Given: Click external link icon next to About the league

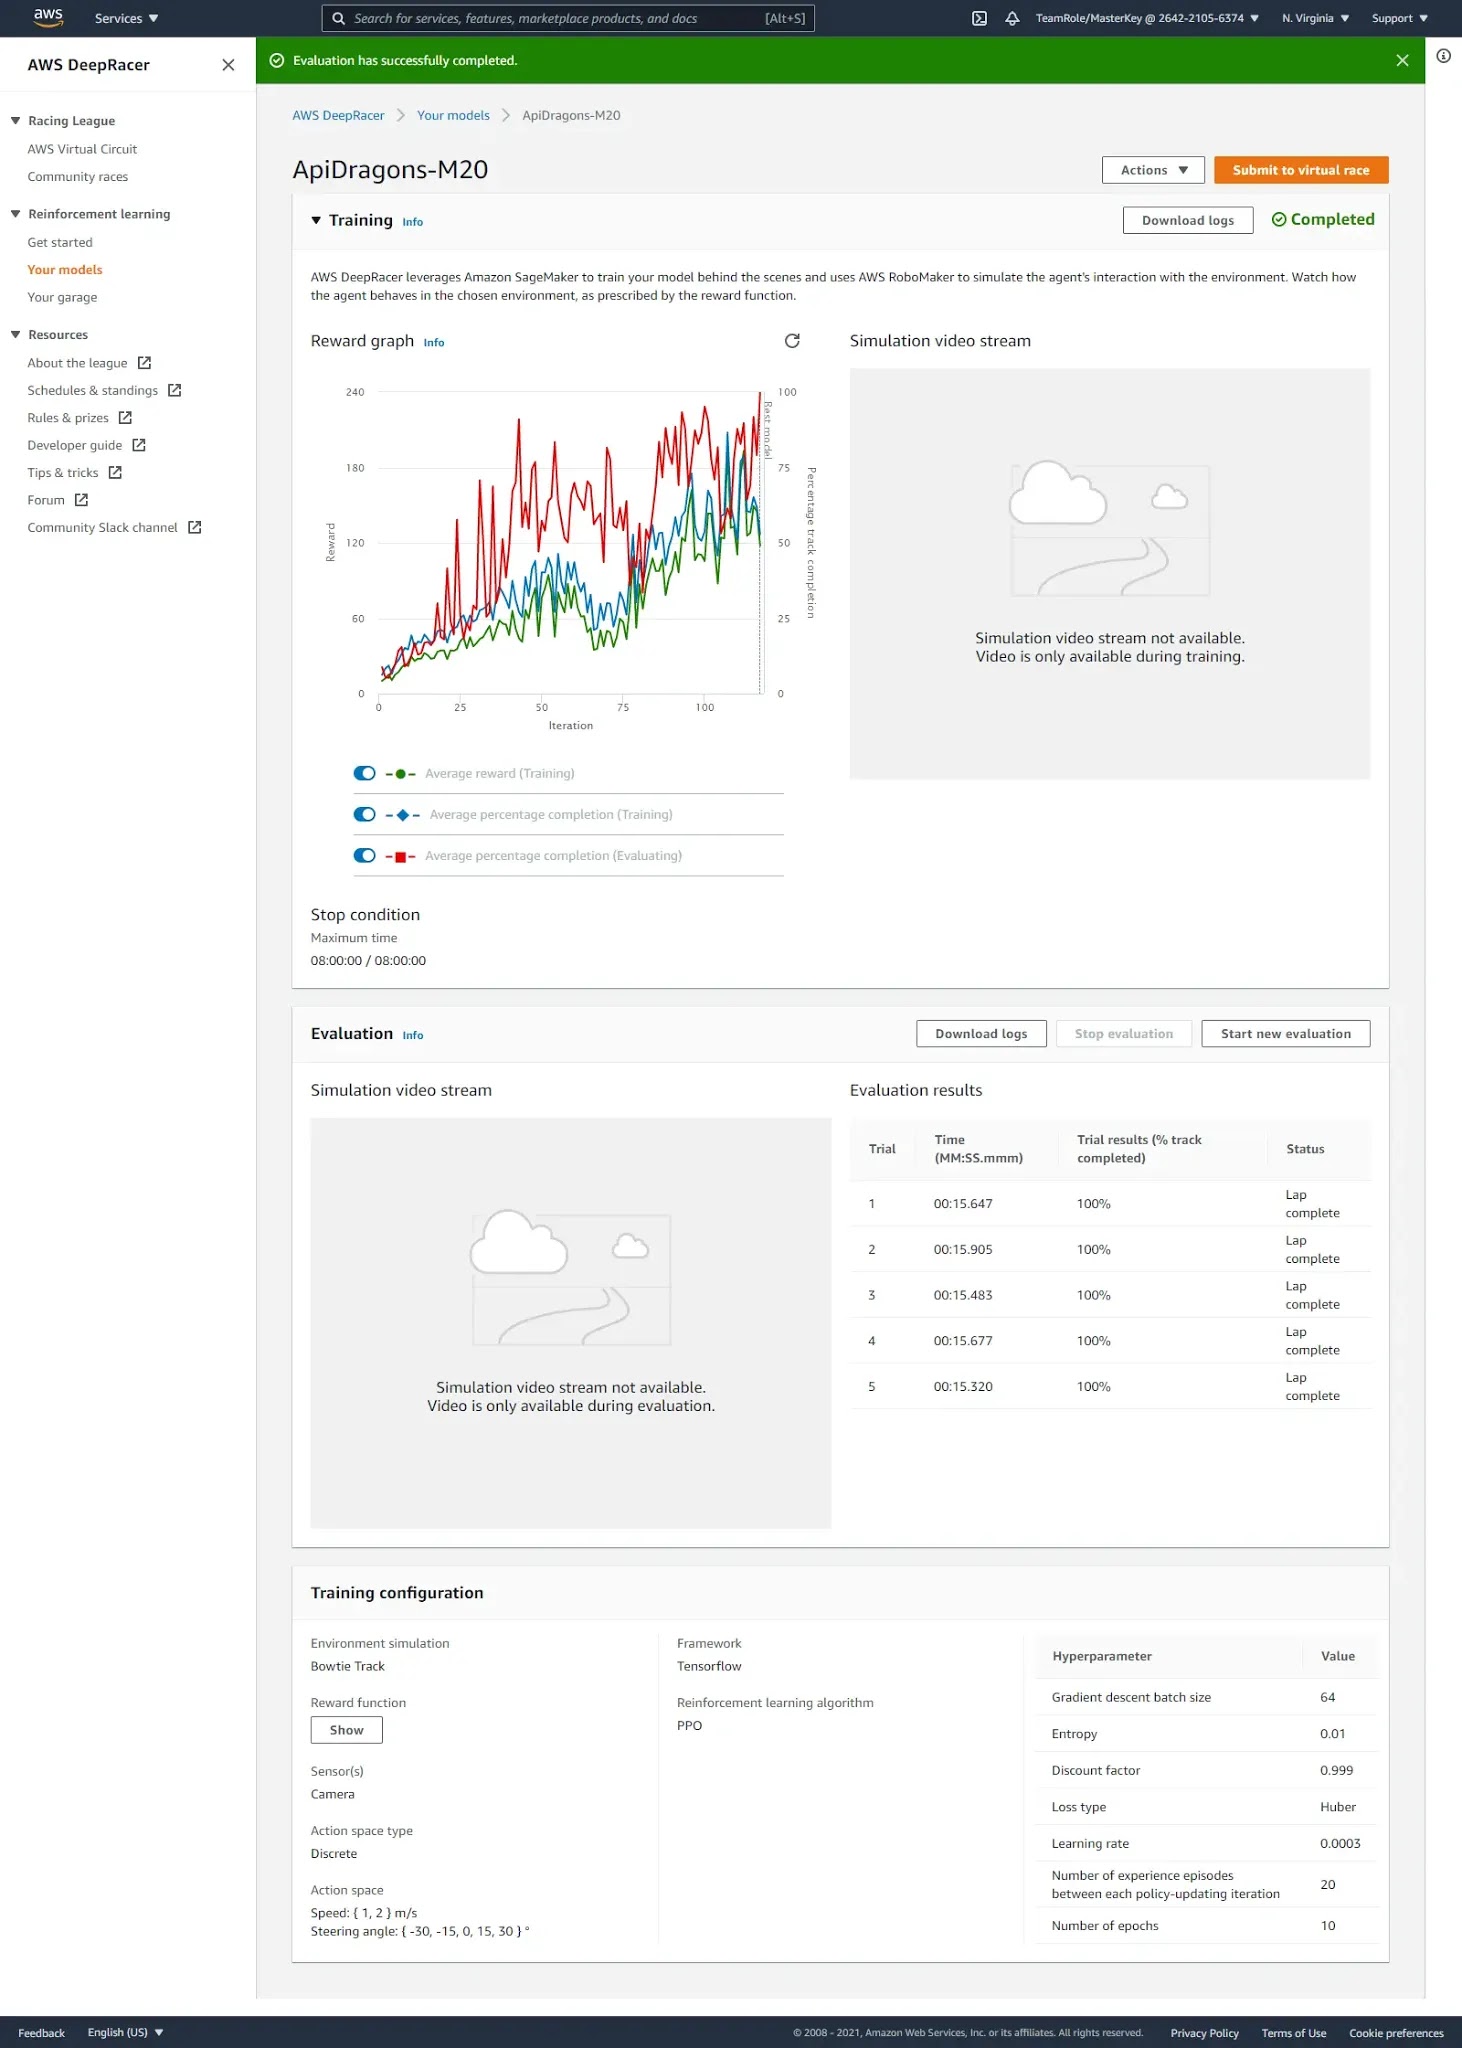Looking at the screenshot, I should coord(144,363).
